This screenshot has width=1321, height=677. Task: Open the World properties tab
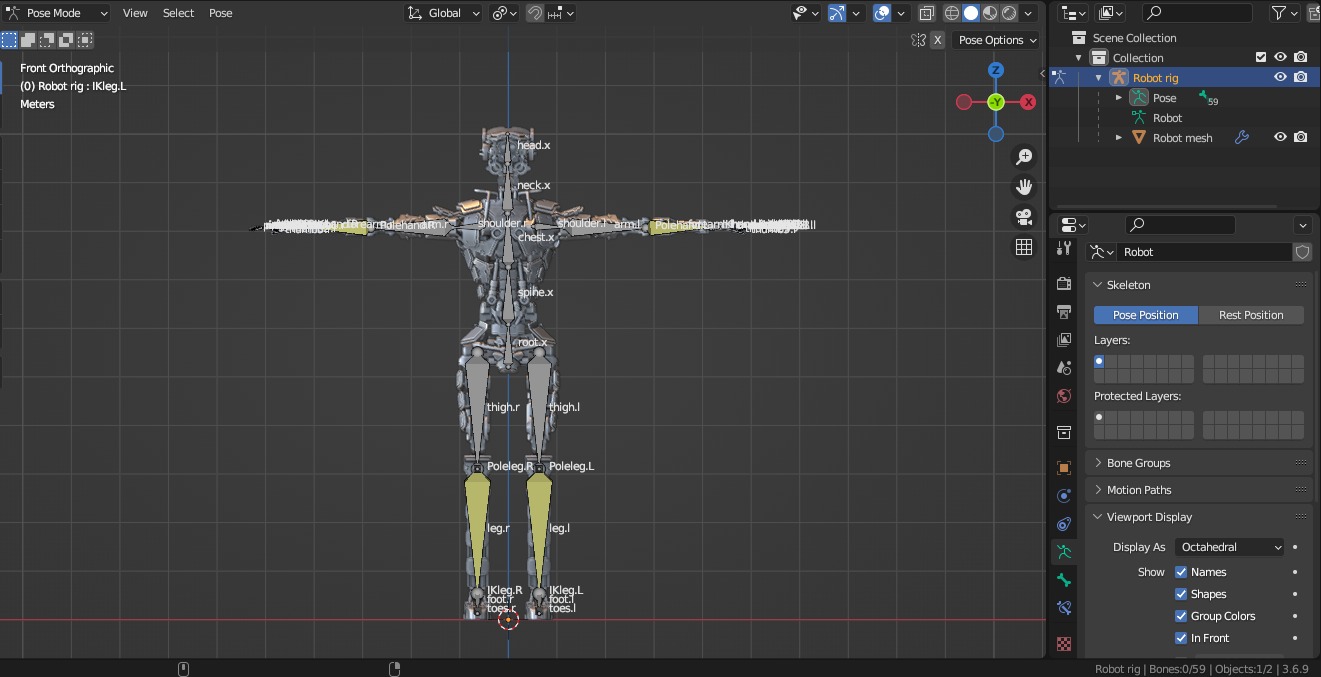click(x=1064, y=396)
